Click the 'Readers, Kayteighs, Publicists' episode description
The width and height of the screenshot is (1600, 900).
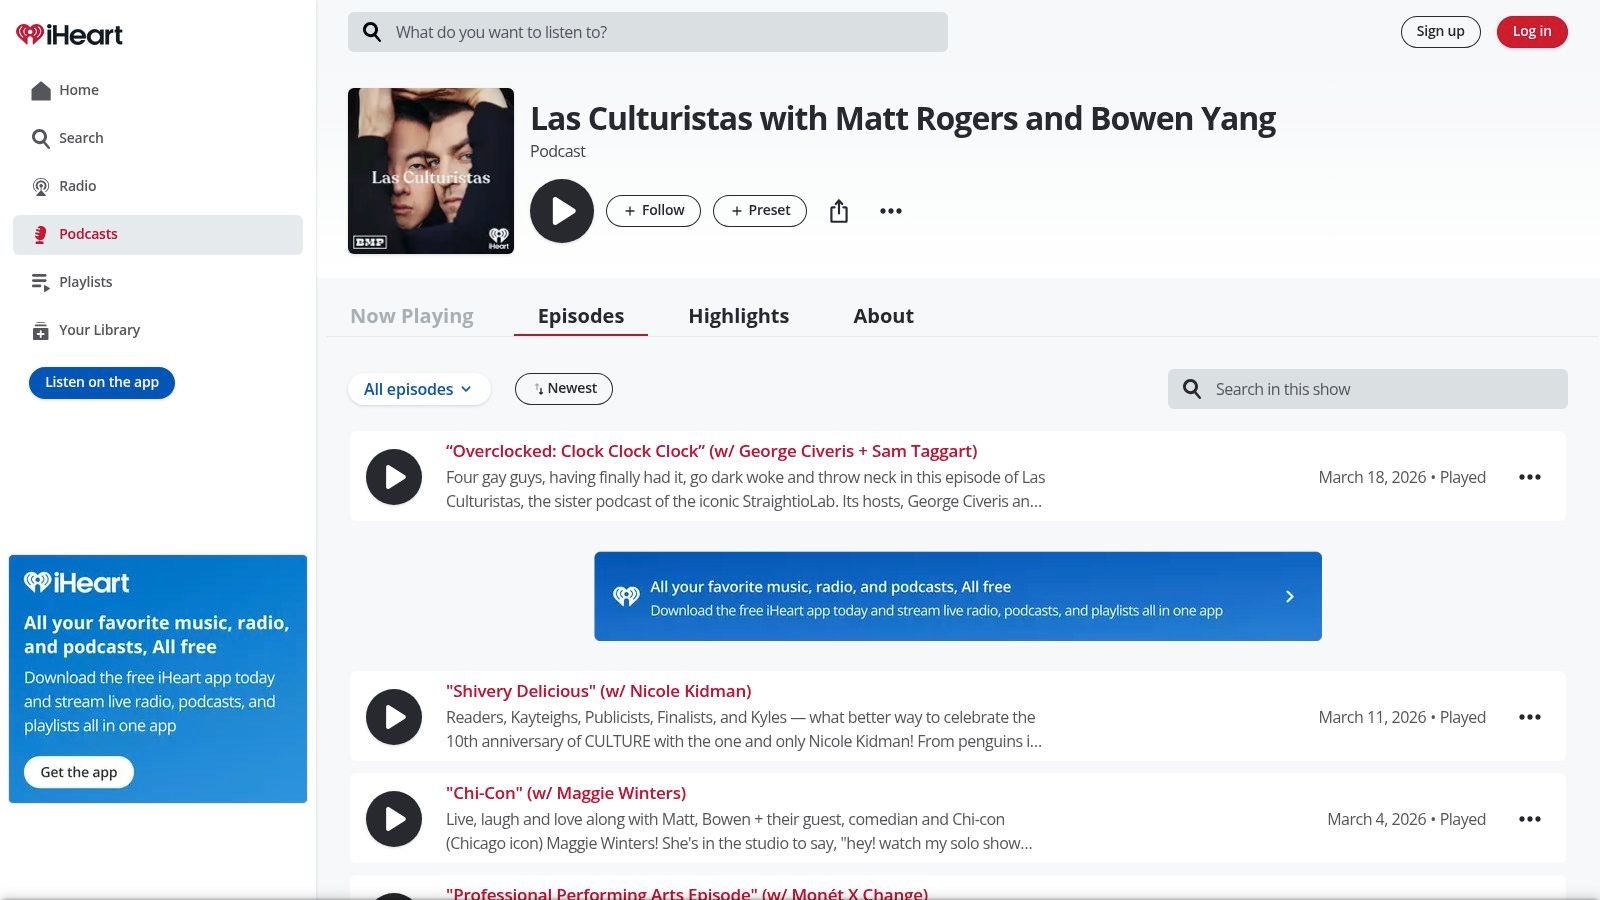click(x=744, y=729)
